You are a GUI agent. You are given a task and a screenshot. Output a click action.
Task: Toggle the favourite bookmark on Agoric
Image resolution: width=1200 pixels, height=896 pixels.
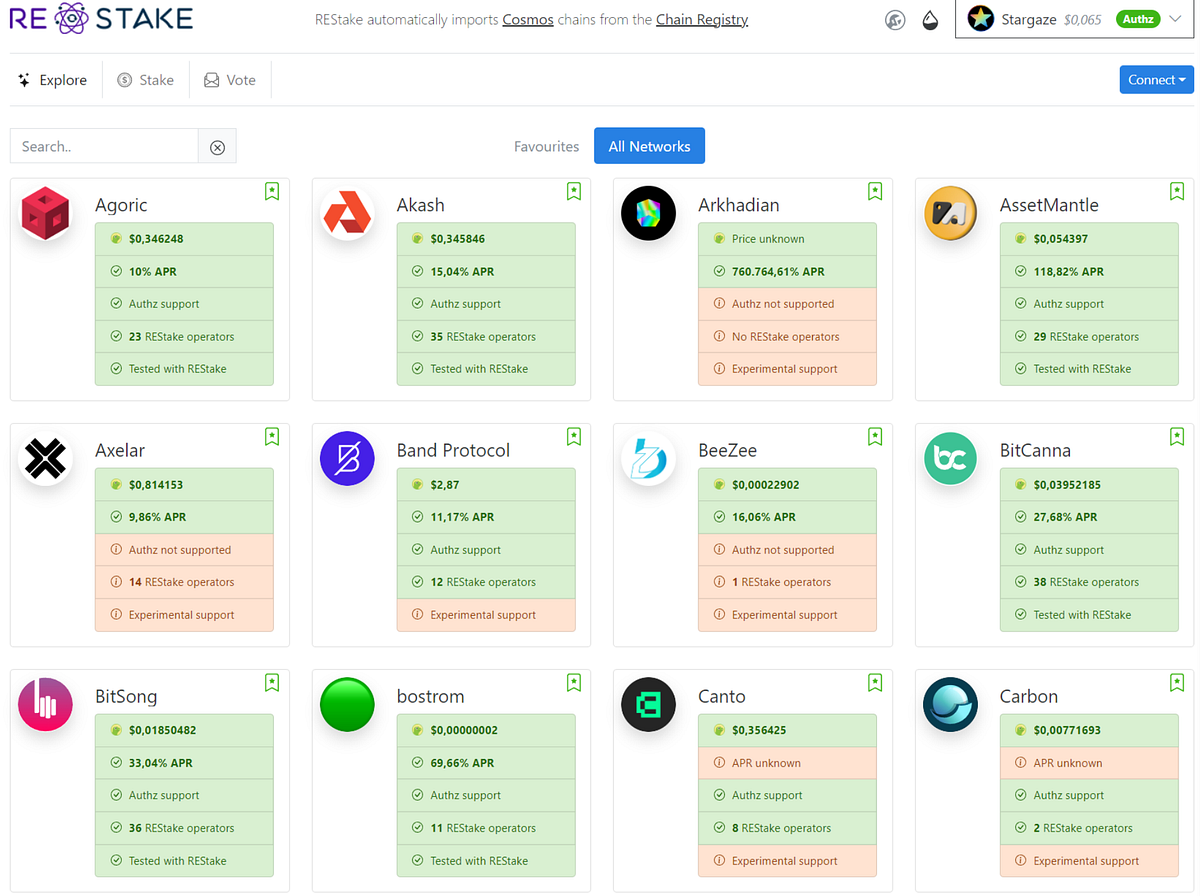[x=271, y=191]
